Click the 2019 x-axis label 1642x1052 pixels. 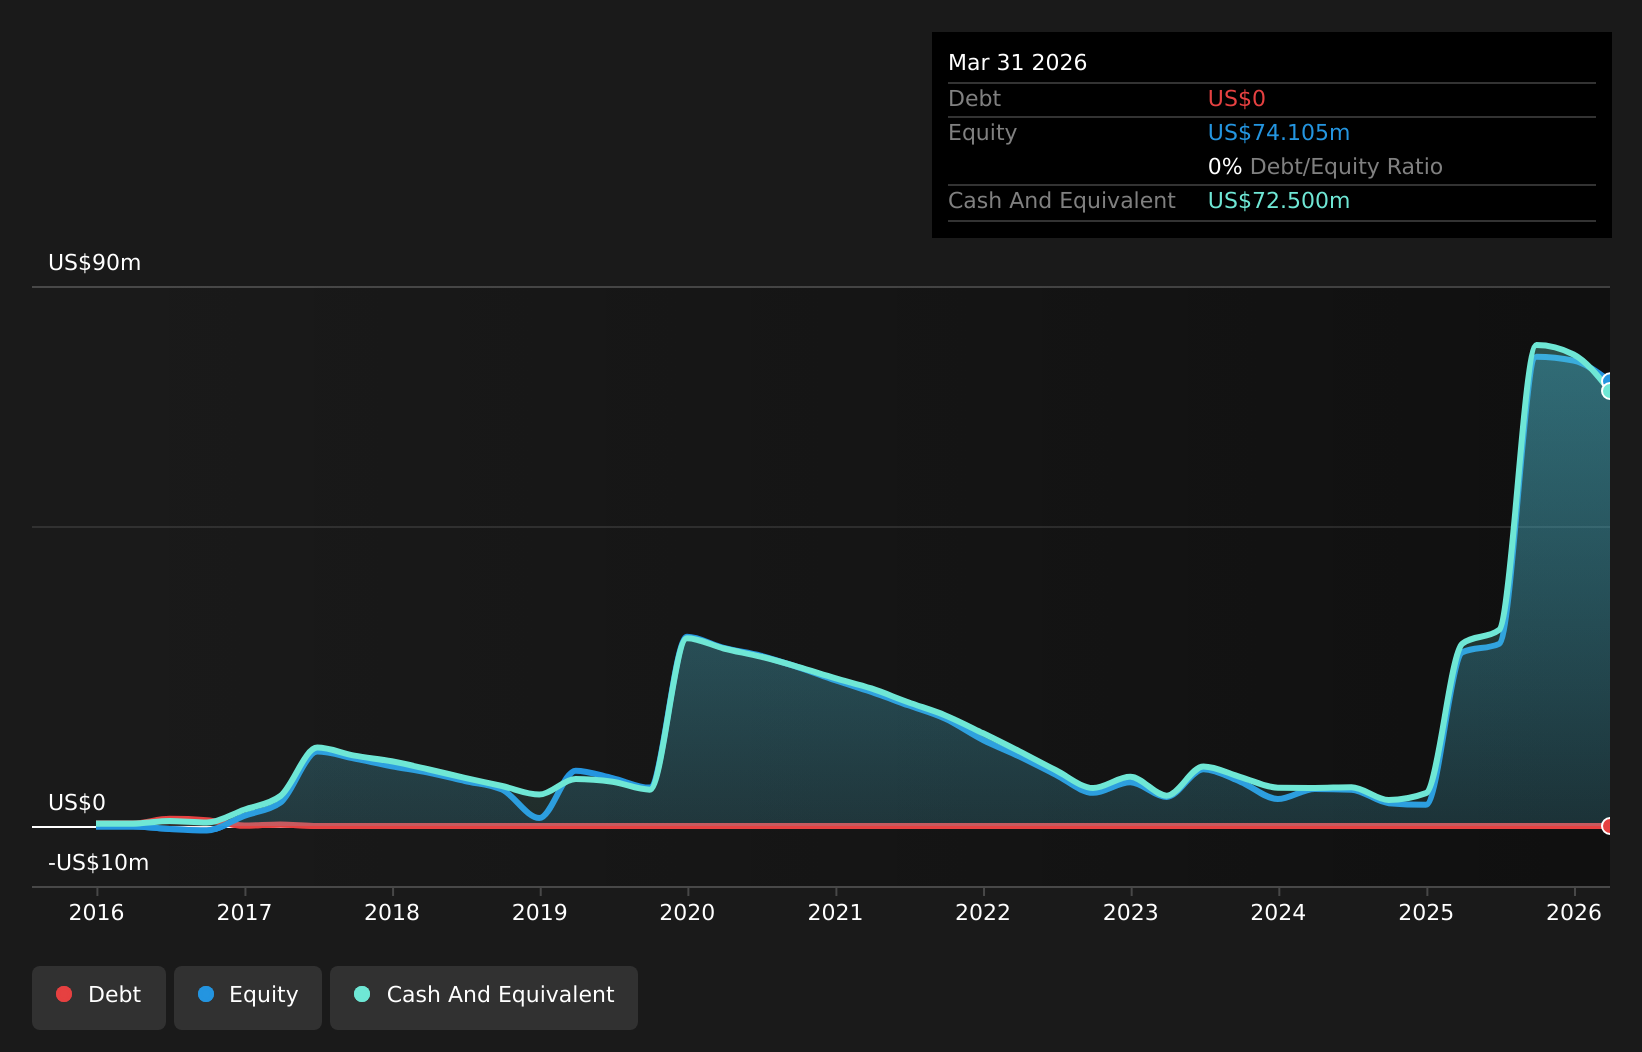(539, 913)
